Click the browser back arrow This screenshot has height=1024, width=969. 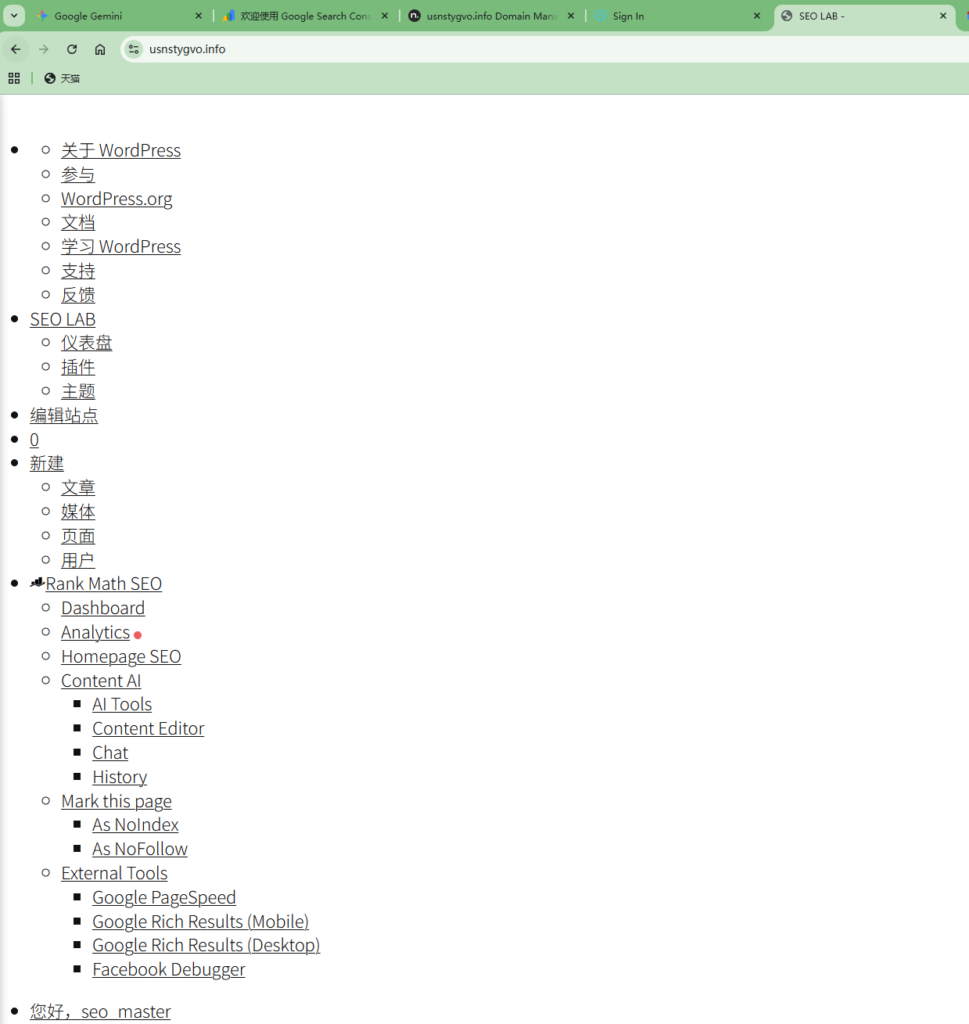(x=16, y=49)
